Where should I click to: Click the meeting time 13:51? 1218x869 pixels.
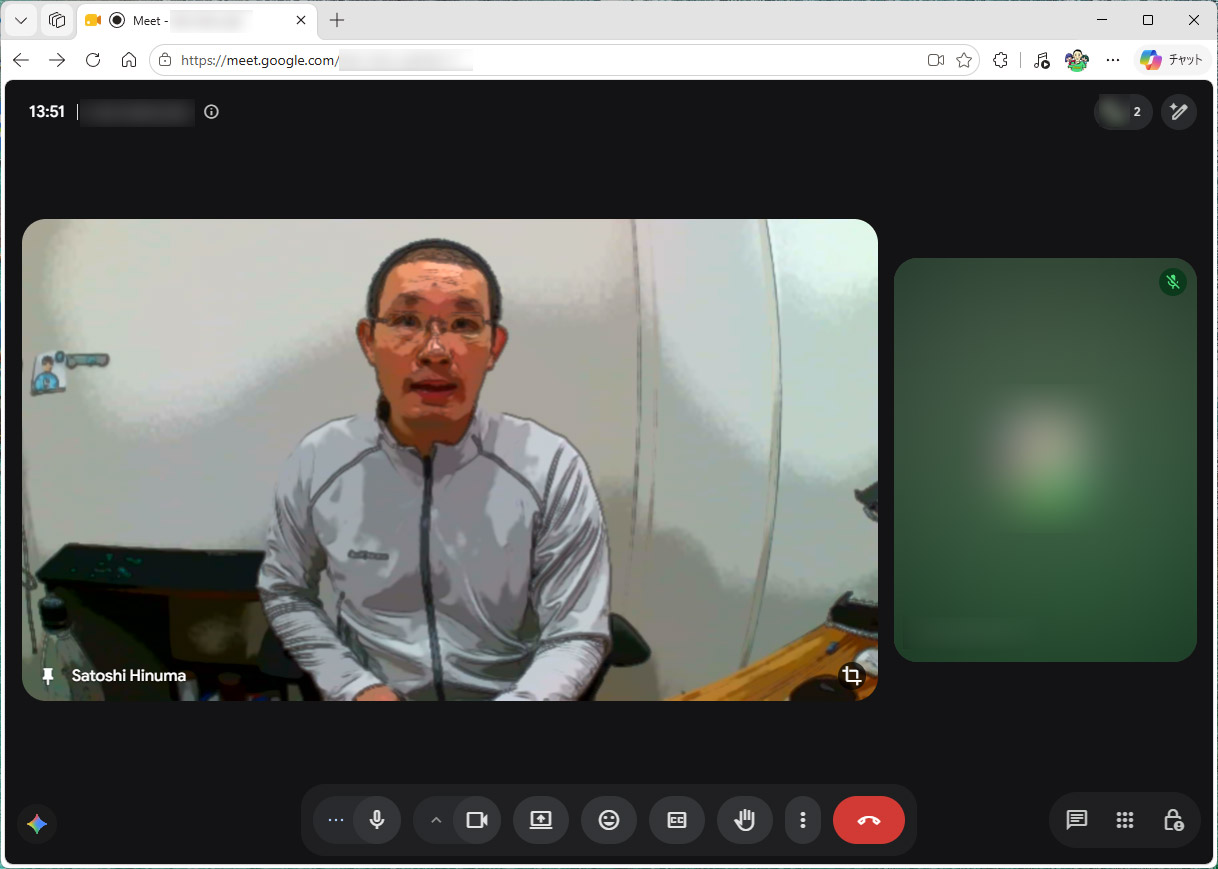tap(47, 112)
